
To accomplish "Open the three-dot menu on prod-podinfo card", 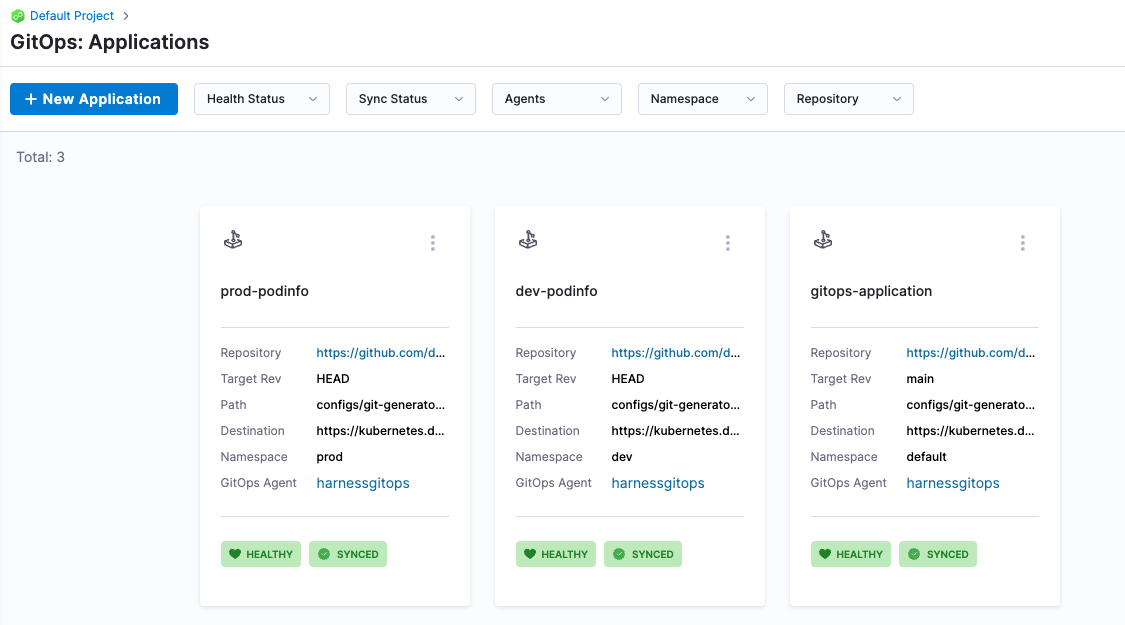I will (x=433, y=242).
